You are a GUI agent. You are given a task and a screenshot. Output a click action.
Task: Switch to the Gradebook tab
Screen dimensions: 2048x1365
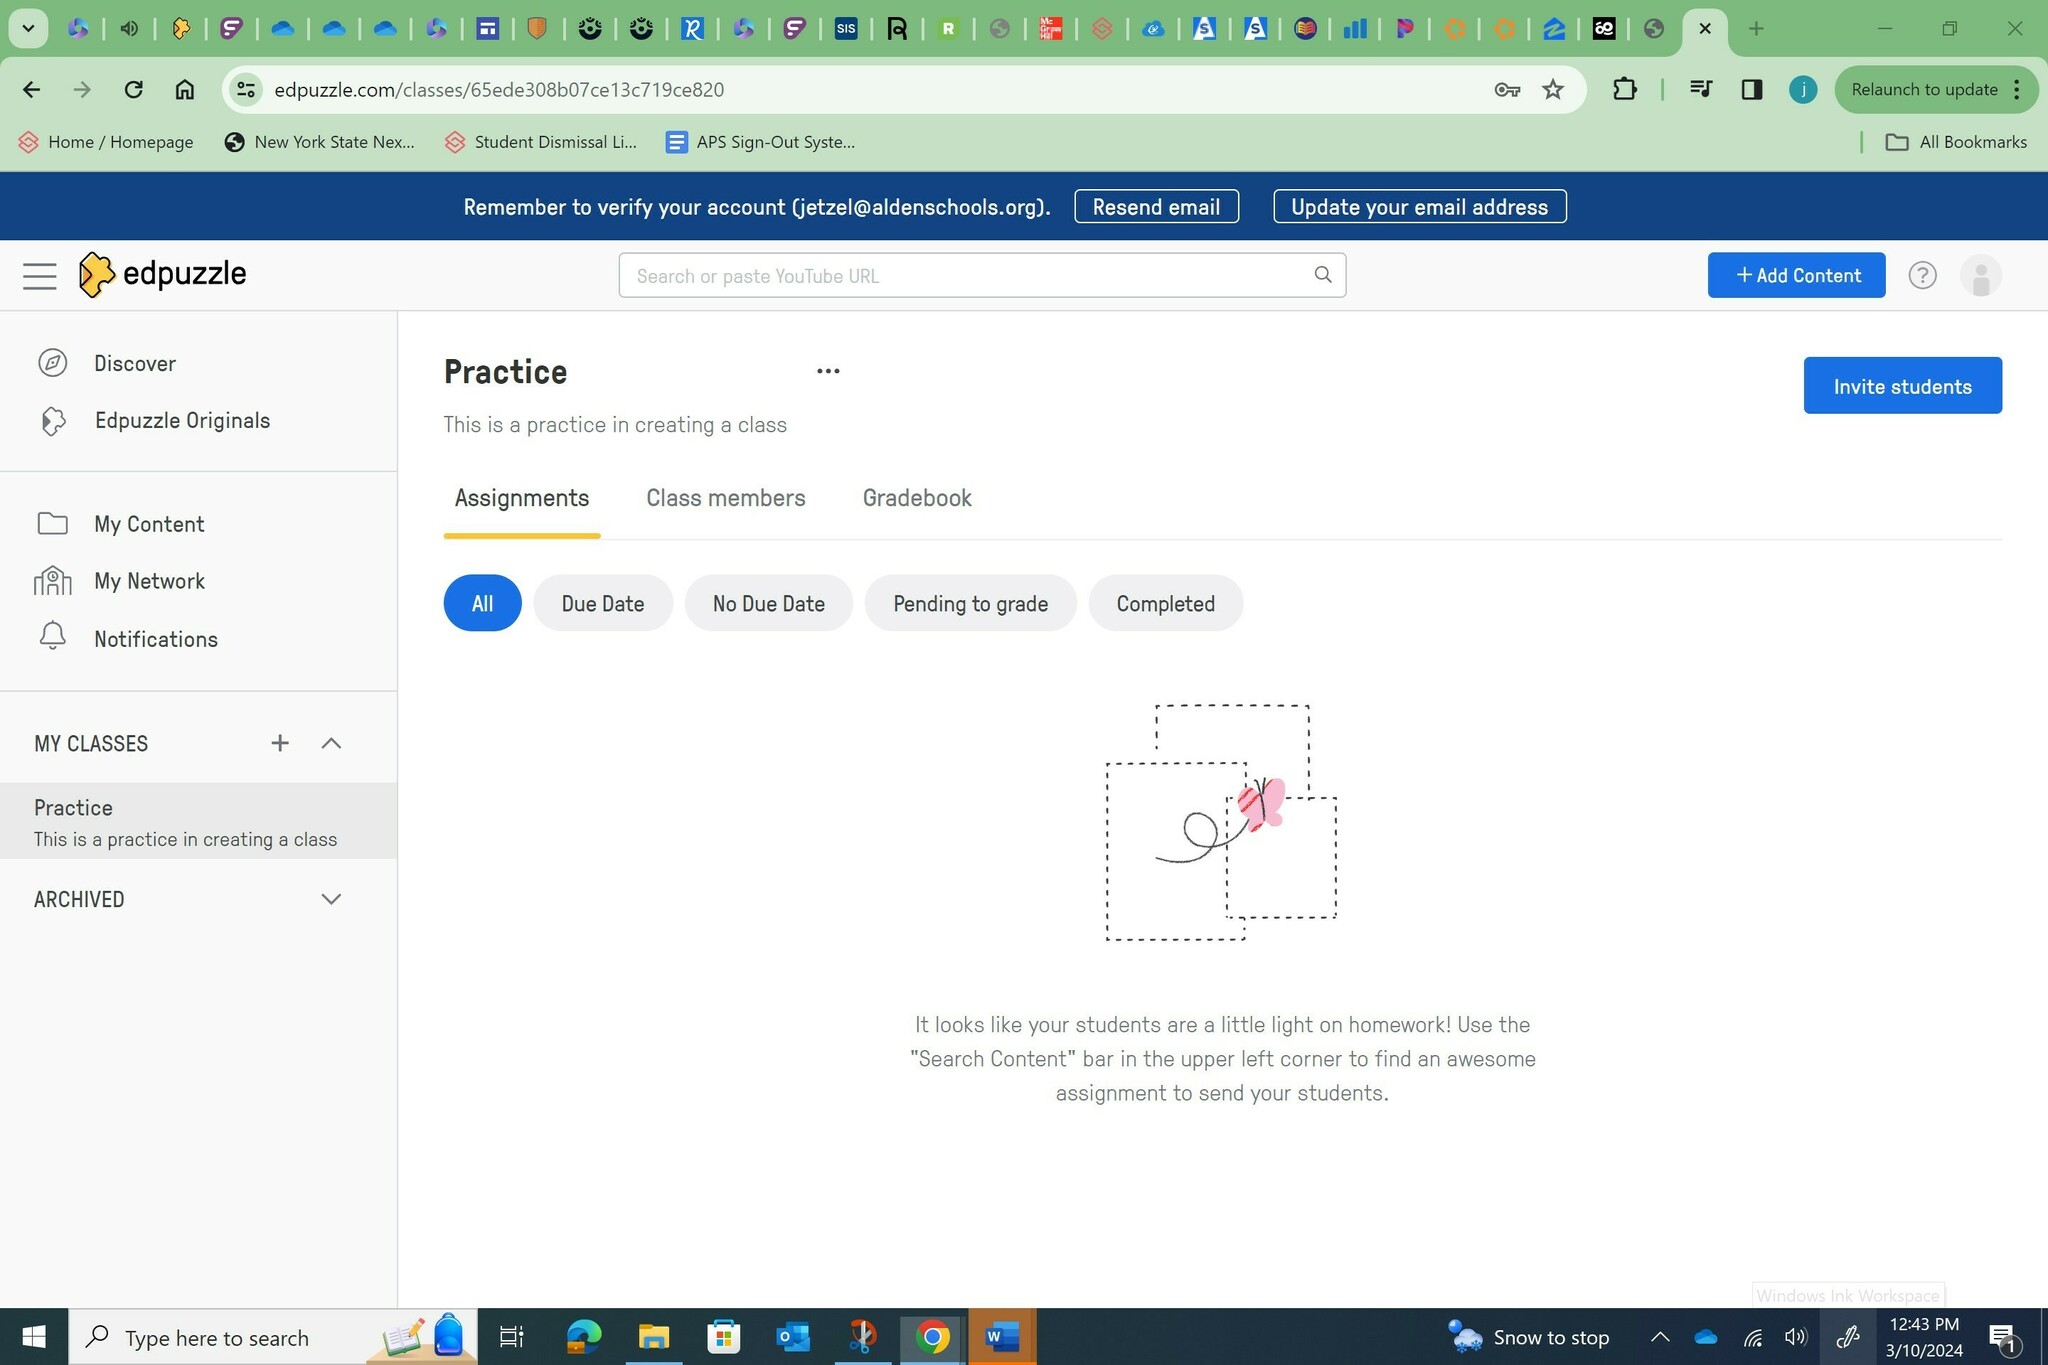(917, 498)
